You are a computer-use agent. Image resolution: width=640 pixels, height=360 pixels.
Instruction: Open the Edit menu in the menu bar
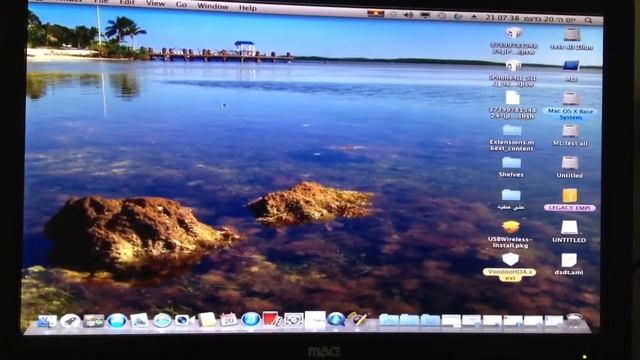pyautogui.click(x=127, y=2)
